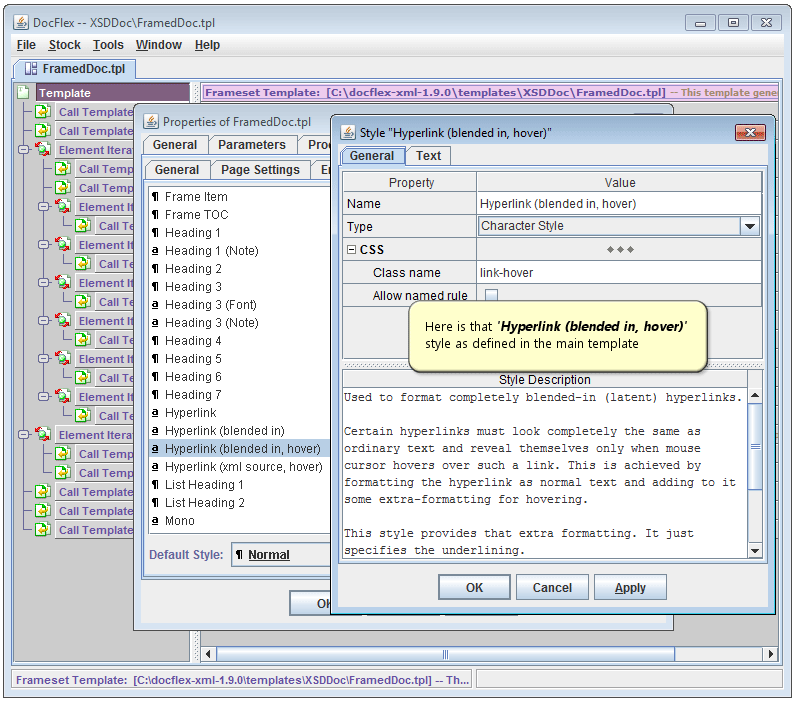Collapse the CSS property group
This screenshot has width=796, height=702.
(351, 250)
